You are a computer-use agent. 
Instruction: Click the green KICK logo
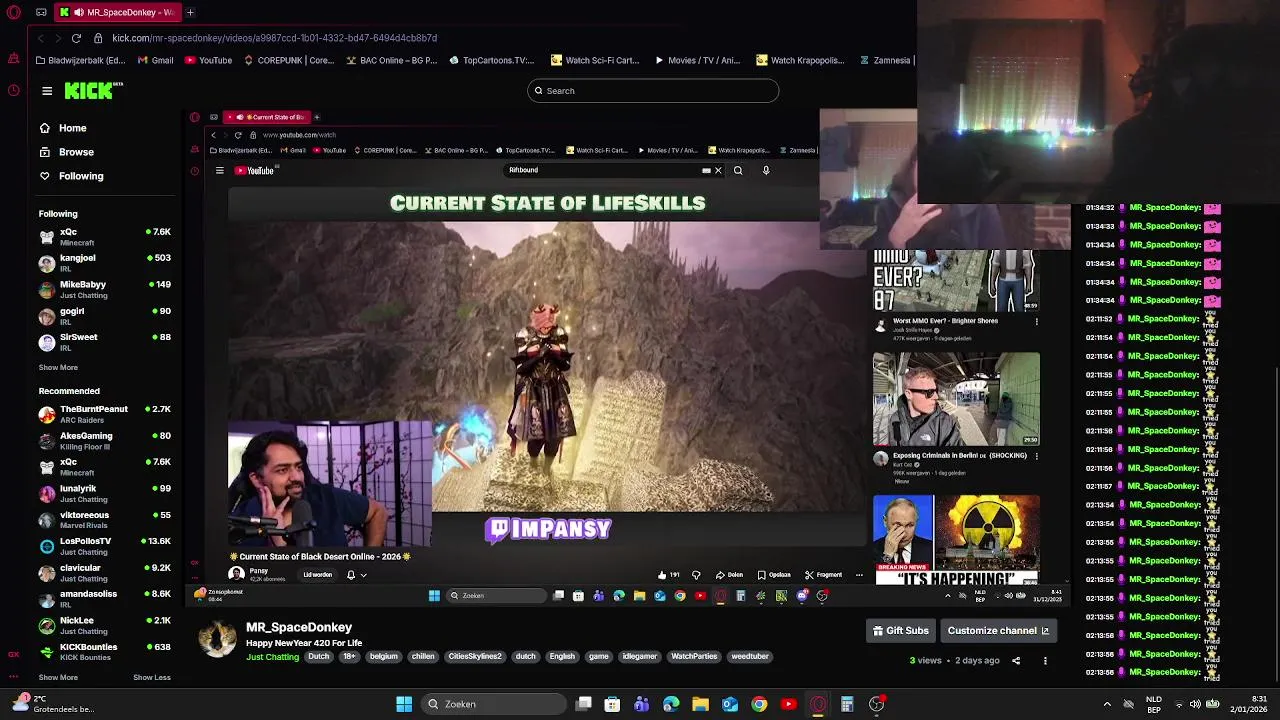point(91,91)
